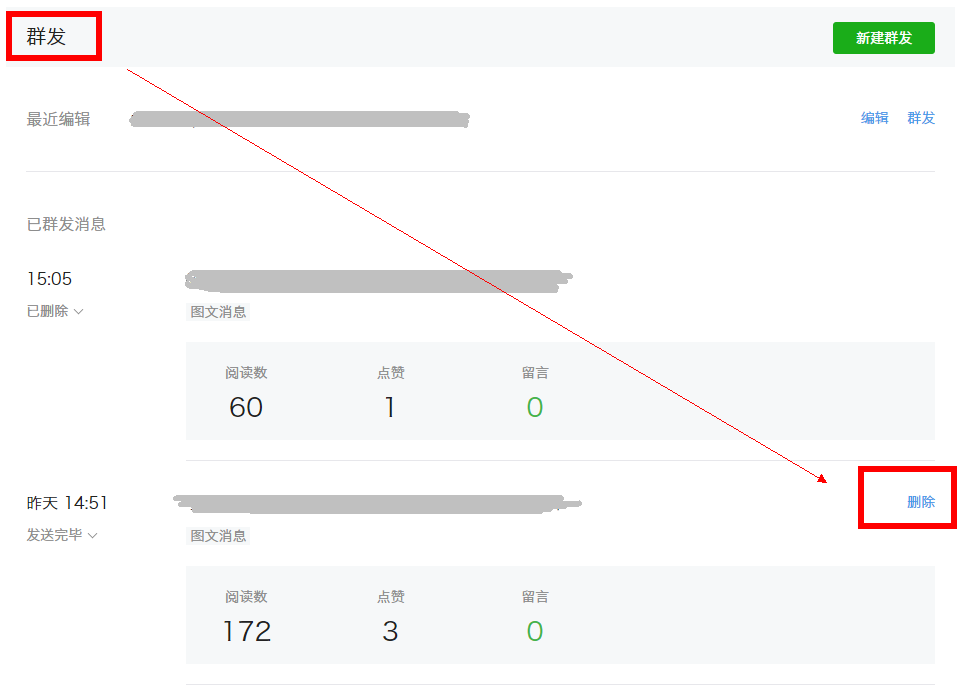The width and height of the screenshot is (973, 696).
Task: Click the 群发 link beside 编辑
Action: point(921,118)
